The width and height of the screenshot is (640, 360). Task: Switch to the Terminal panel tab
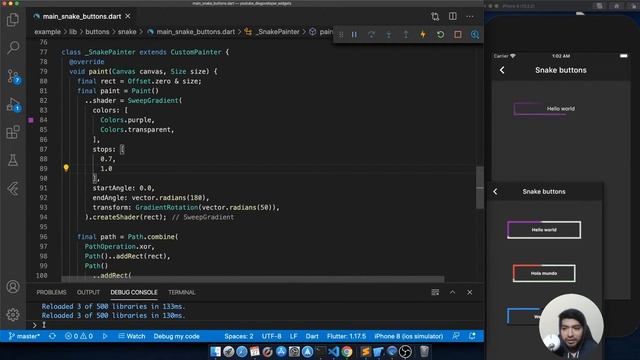(x=182, y=292)
